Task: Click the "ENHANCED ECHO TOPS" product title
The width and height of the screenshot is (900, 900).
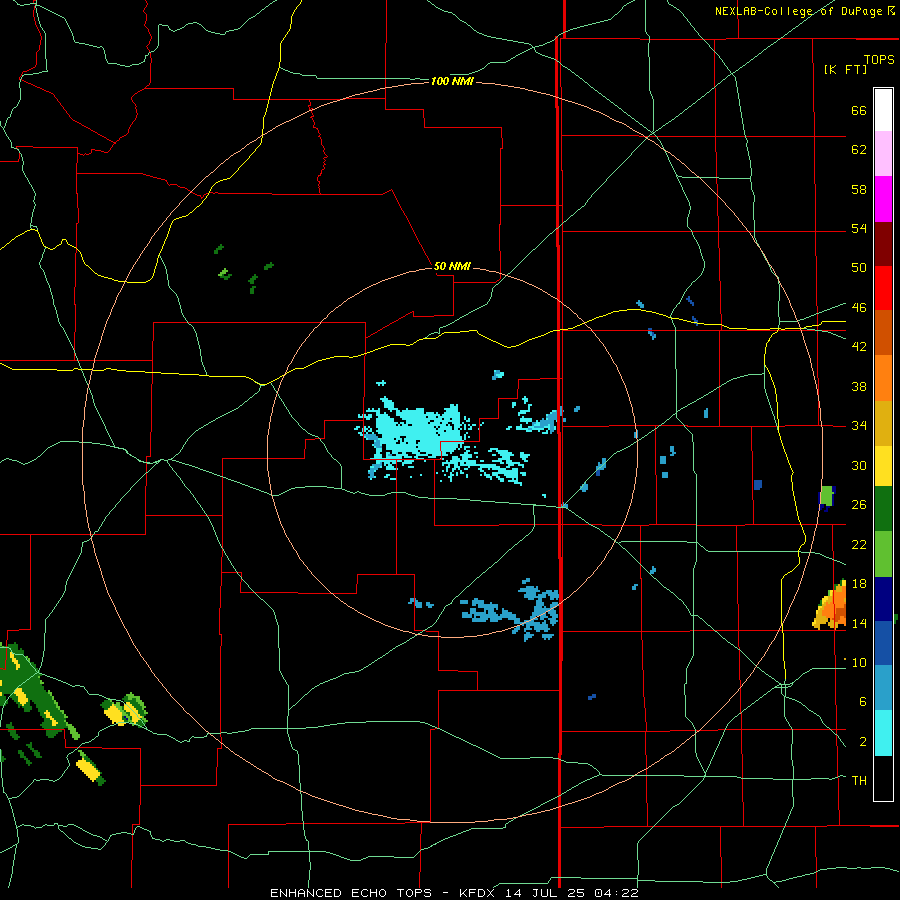Action: [x=351, y=893]
